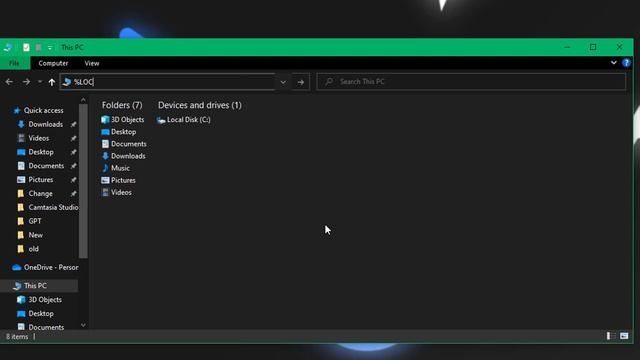Open the Computer ribbon tab
Screen dimensions: 640x360
coord(53,63)
